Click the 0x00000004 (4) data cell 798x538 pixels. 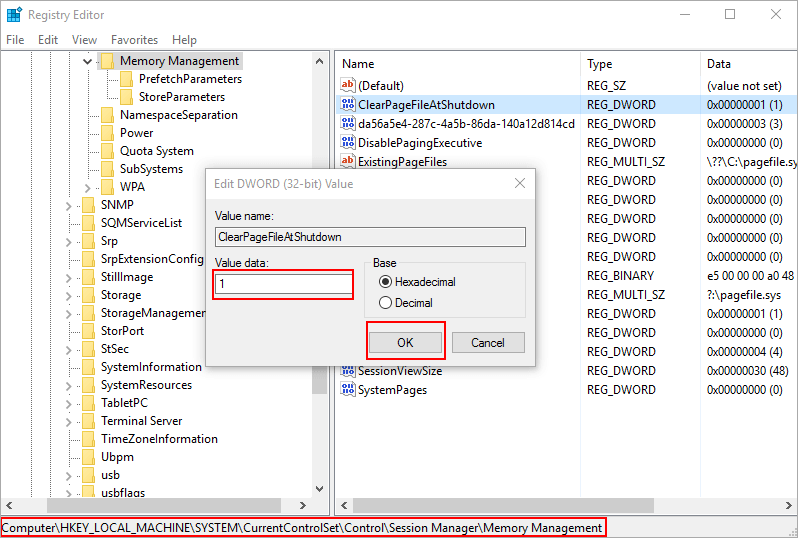[745, 352]
